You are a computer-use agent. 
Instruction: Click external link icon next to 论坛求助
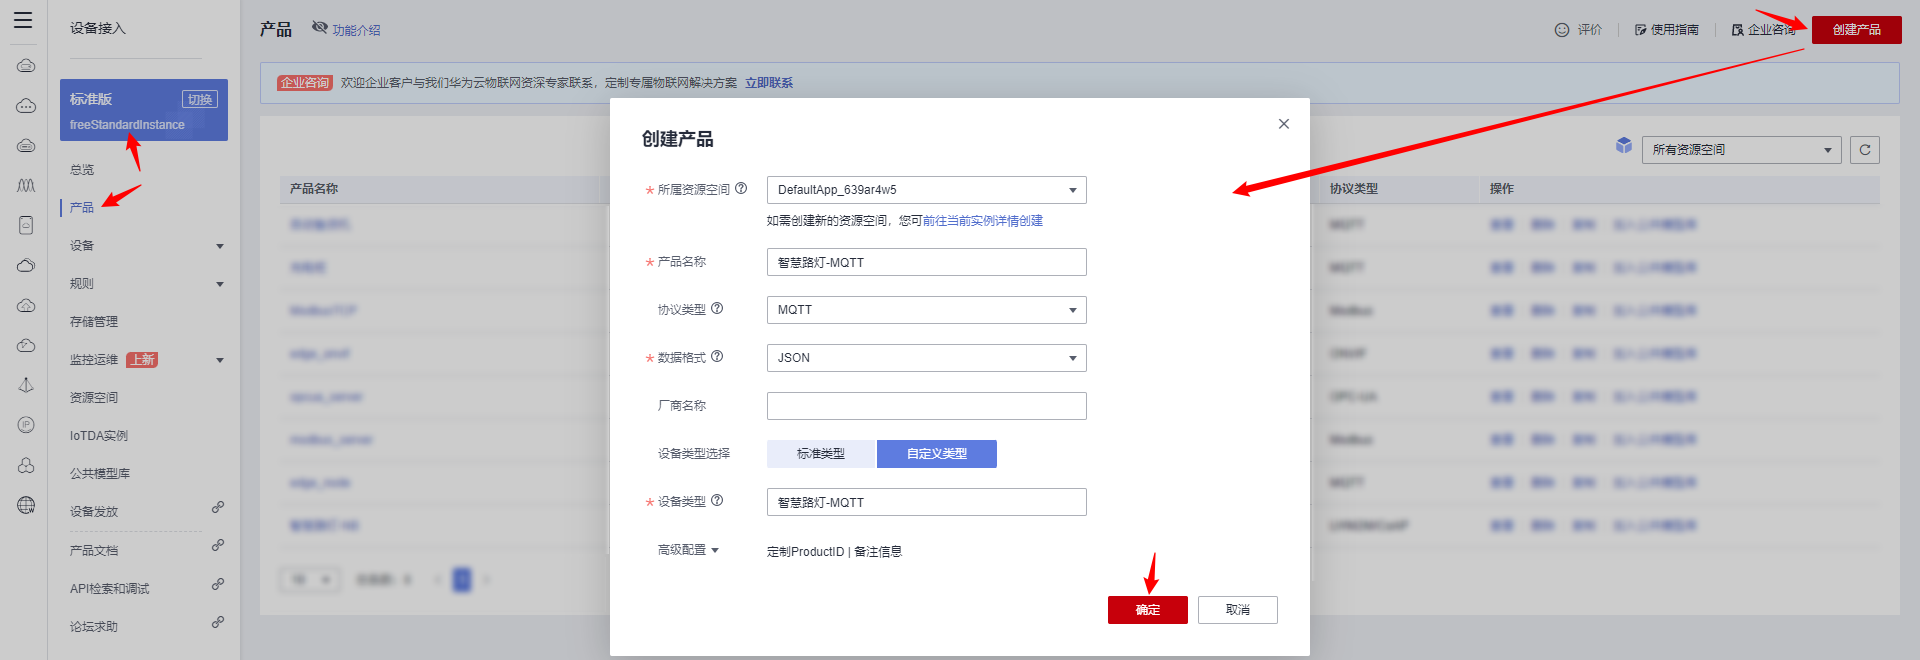217,623
